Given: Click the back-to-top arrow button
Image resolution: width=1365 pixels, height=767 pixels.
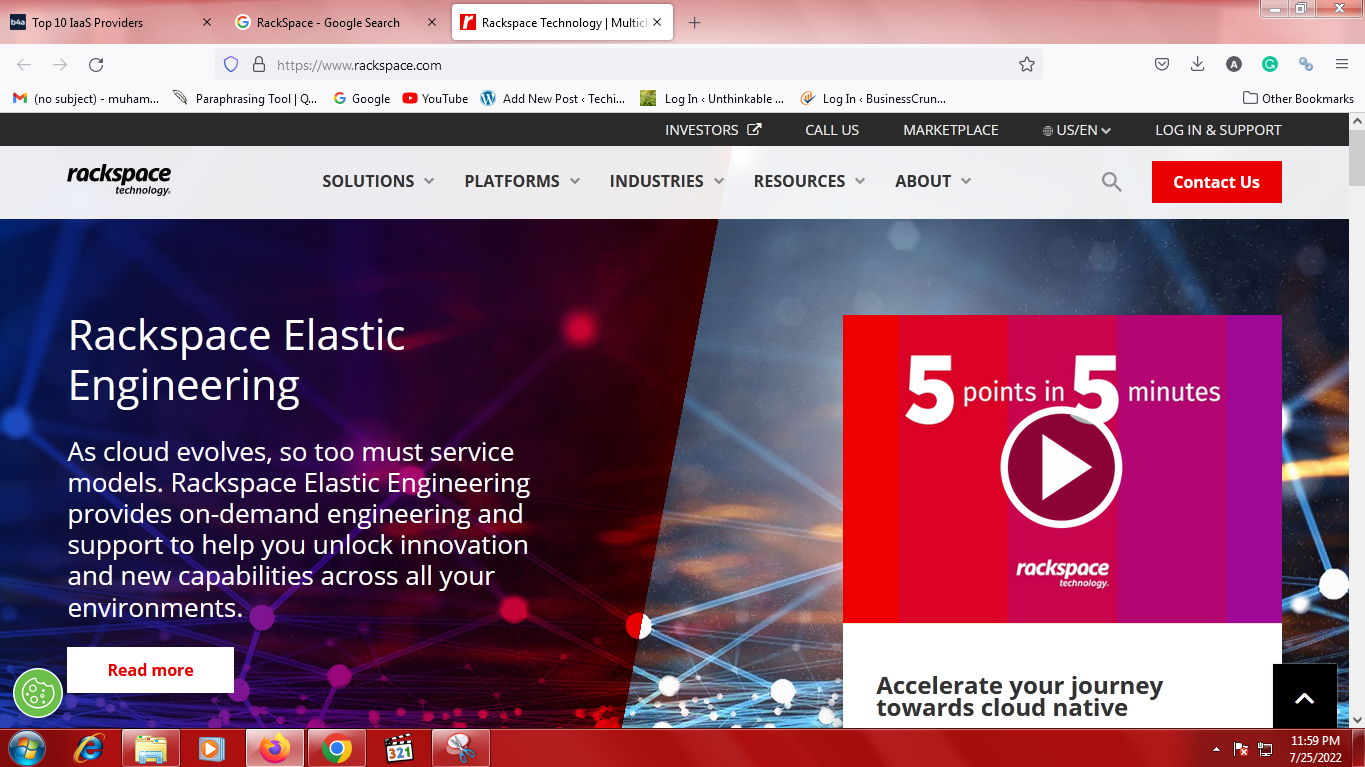Looking at the screenshot, I should click(1304, 697).
